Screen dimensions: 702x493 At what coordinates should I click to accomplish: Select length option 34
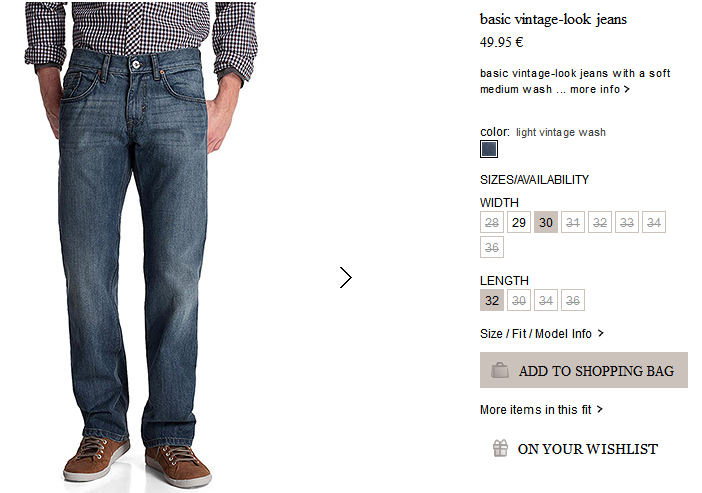click(546, 300)
